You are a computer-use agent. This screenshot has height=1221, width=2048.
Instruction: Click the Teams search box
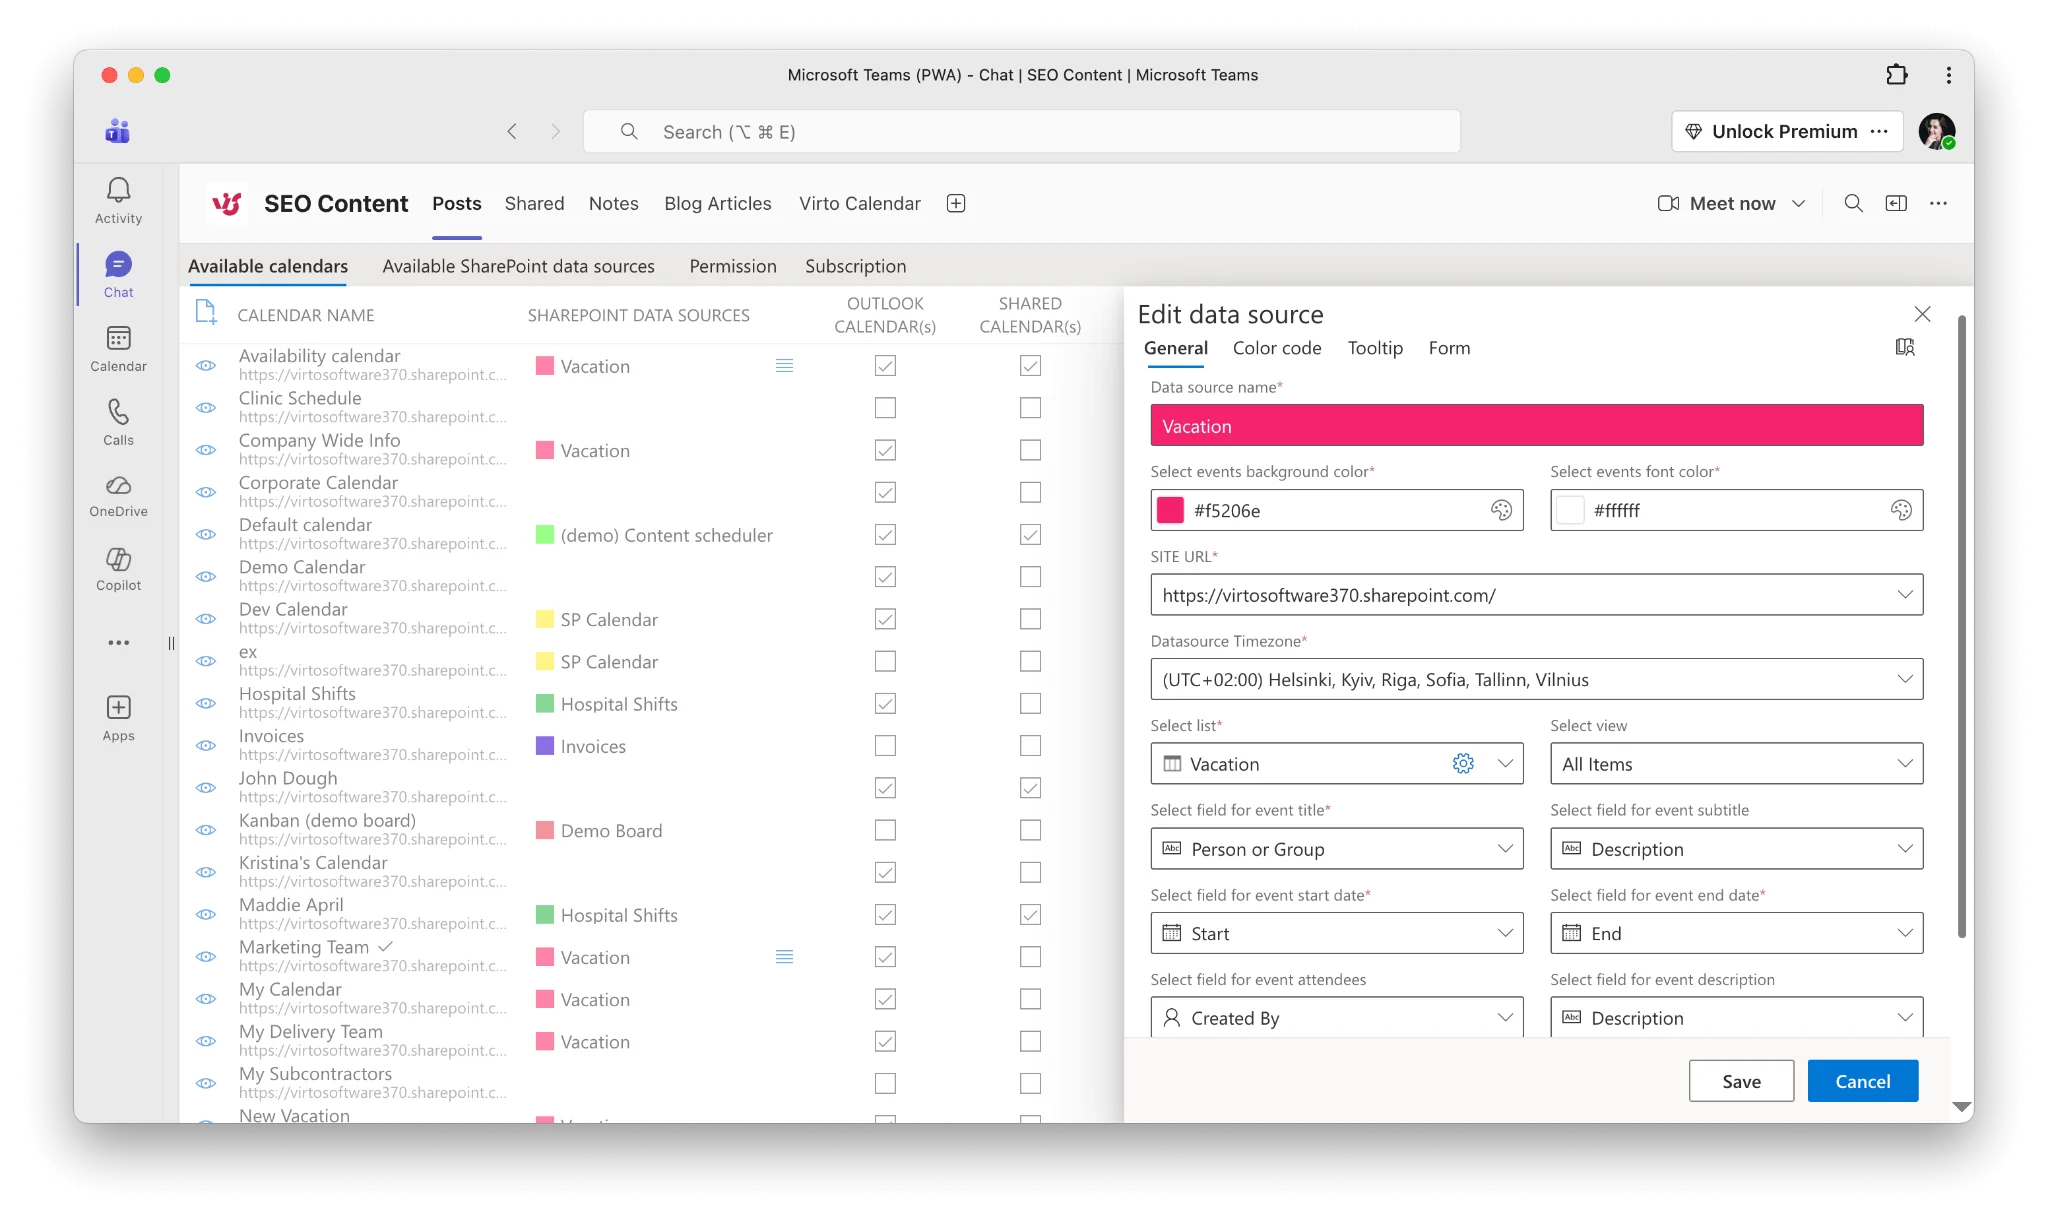(x=1021, y=131)
